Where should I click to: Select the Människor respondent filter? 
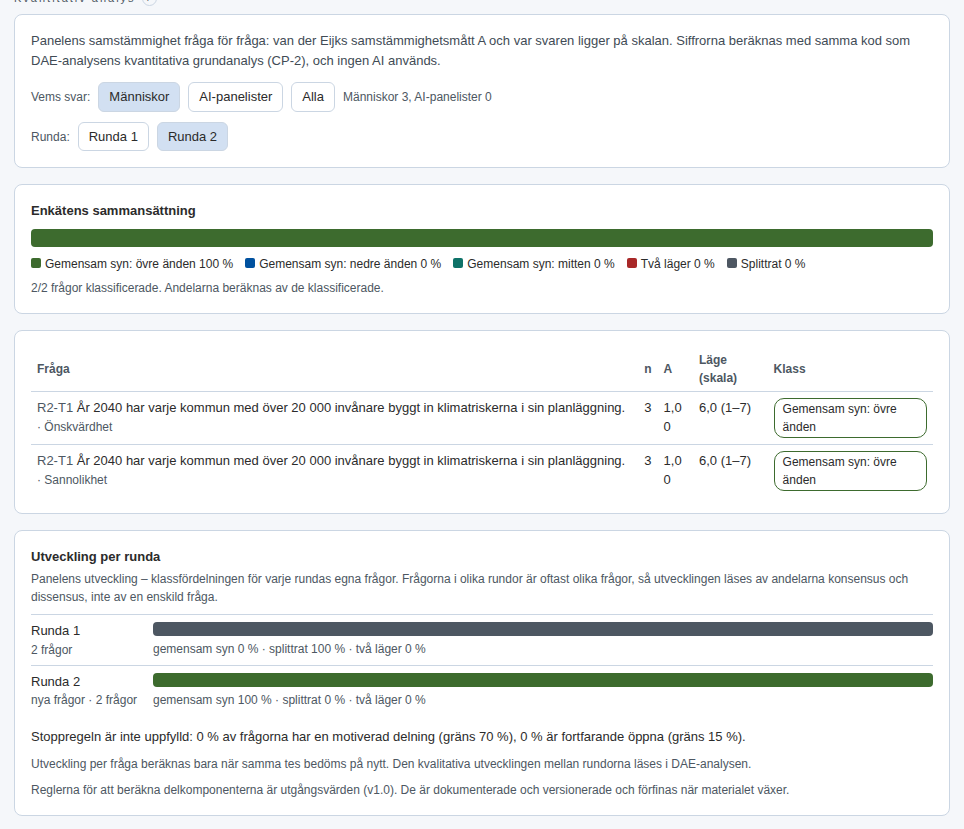pyautogui.click(x=139, y=97)
